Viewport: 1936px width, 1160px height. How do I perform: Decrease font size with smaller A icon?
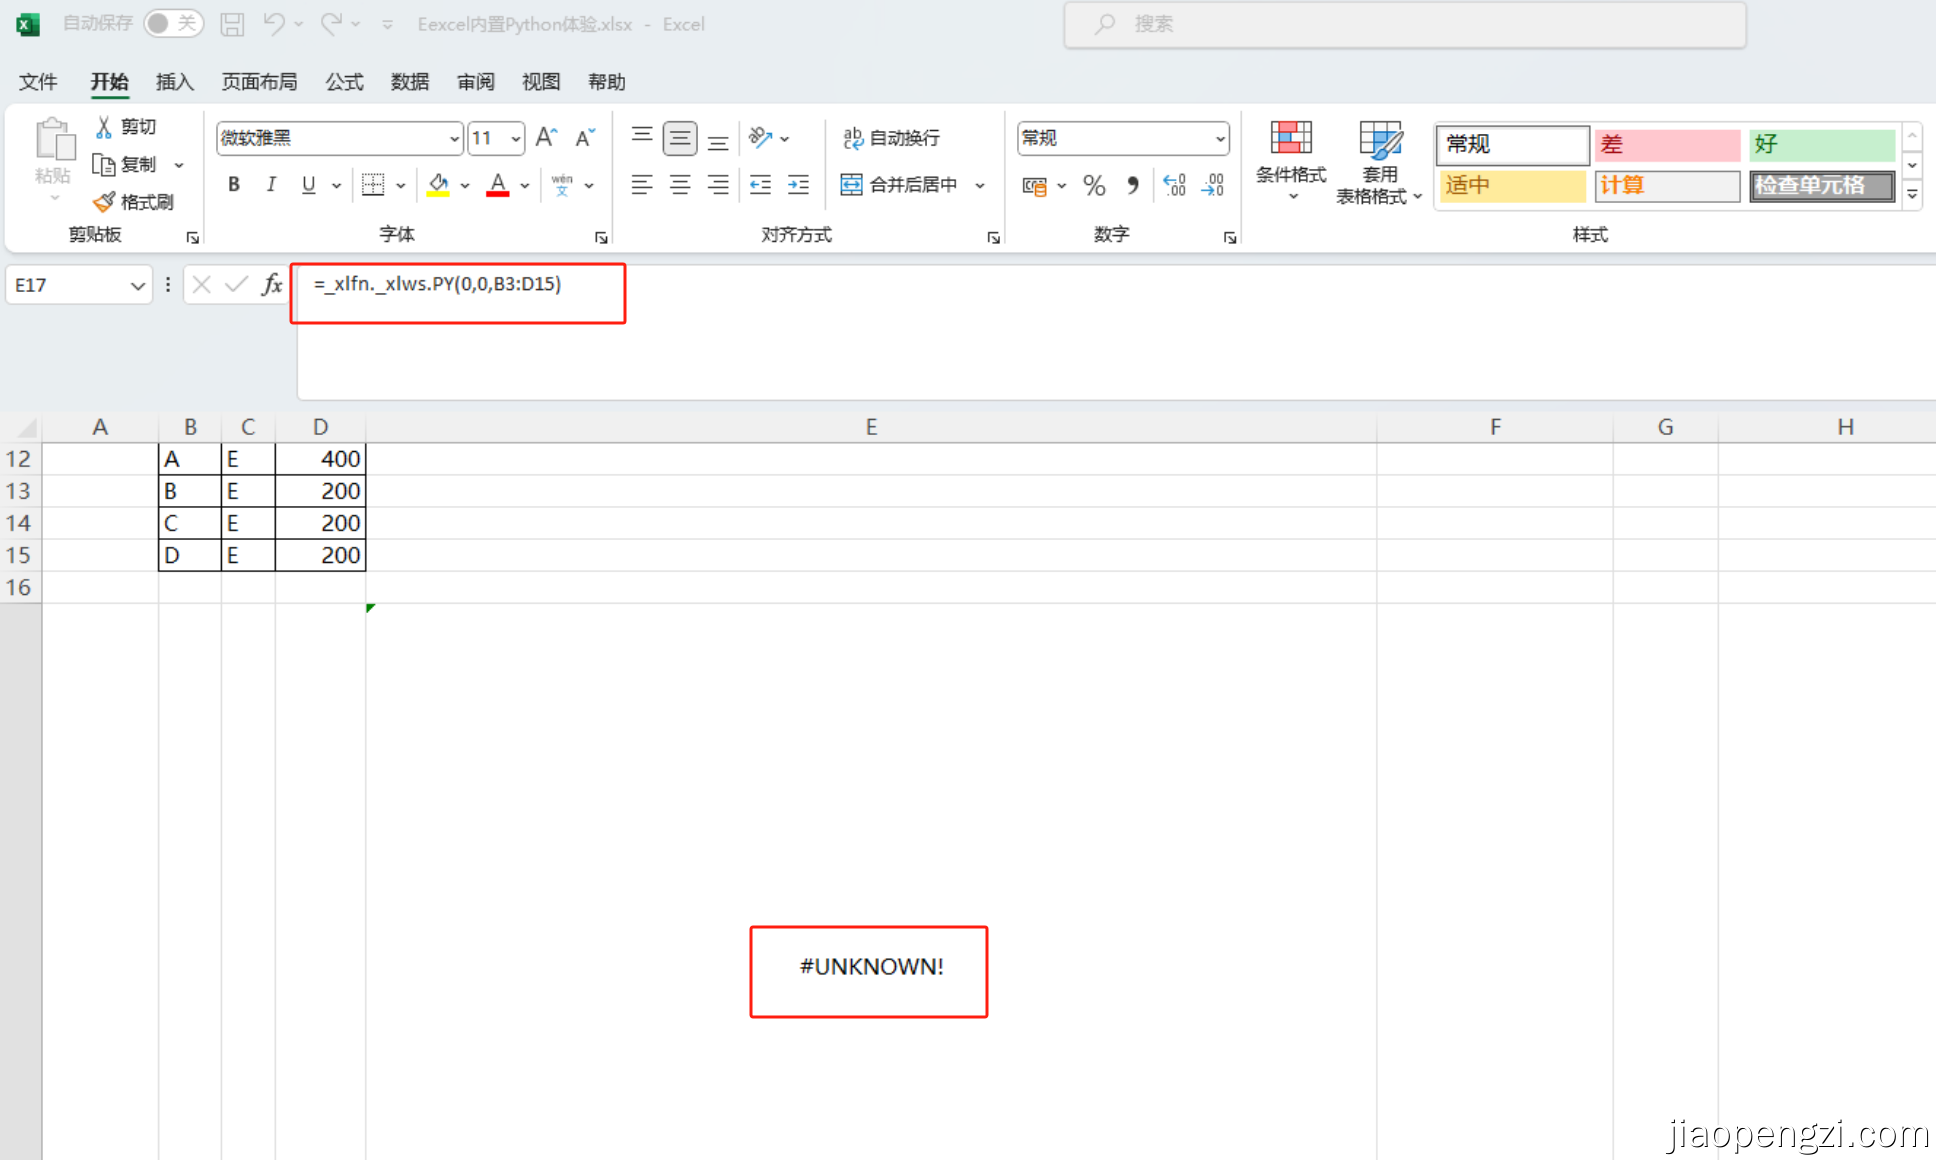coord(585,137)
